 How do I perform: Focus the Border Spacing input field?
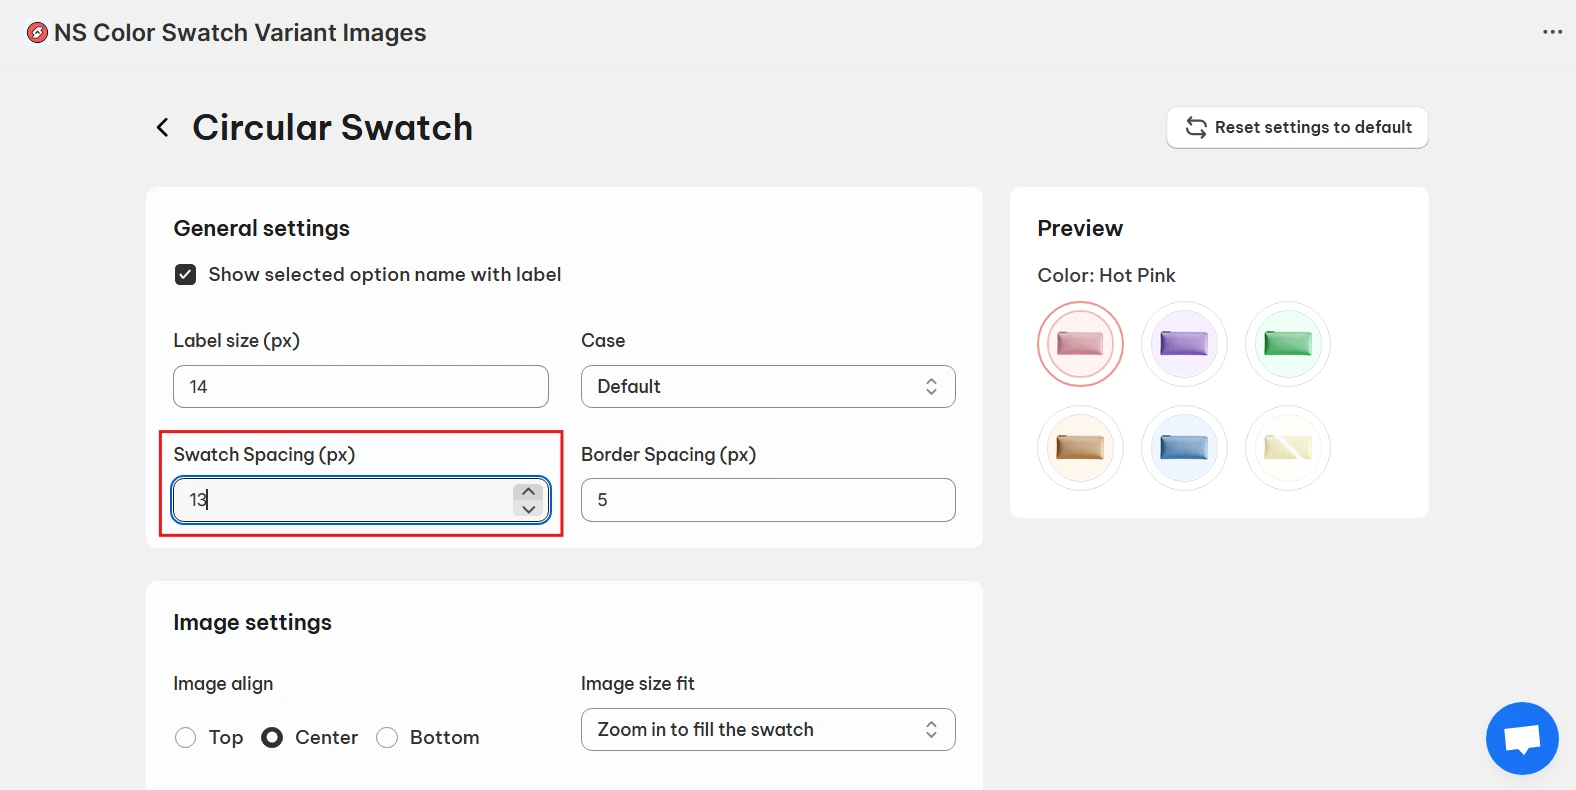tap(767, 500)
